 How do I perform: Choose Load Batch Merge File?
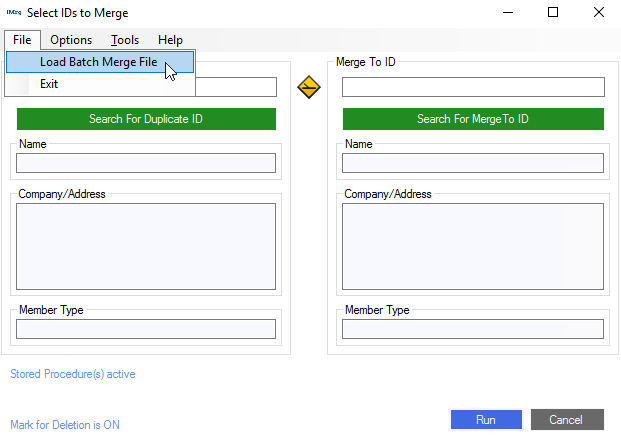[98, 62]
